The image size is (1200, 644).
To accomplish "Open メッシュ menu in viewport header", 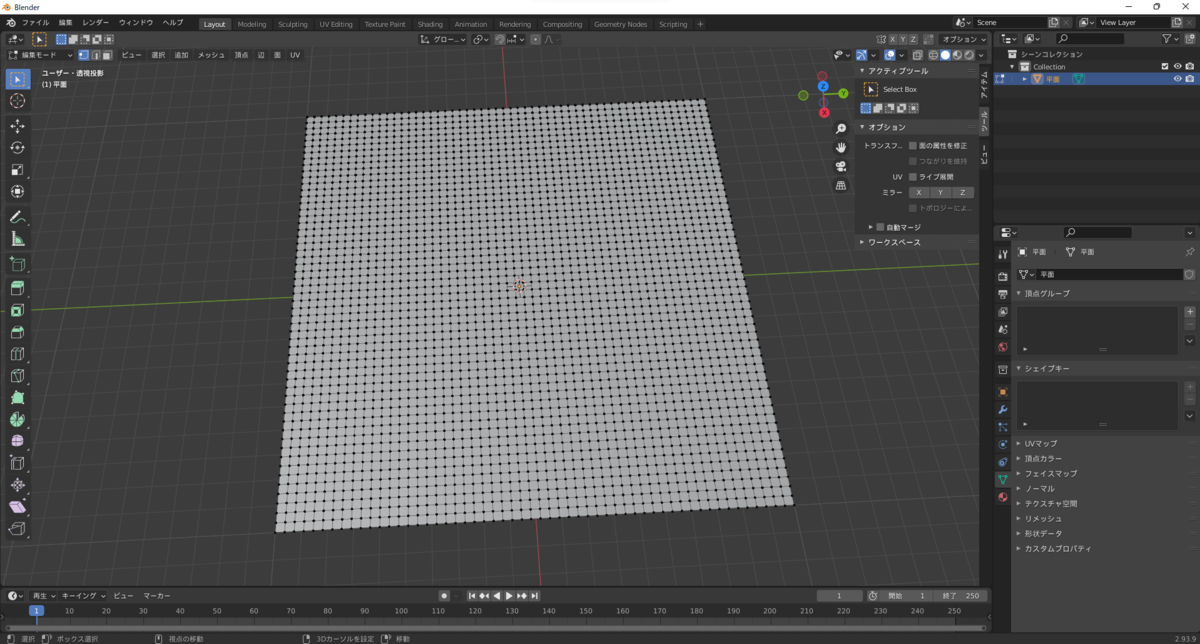I will pyautogui.click(x=211, y=55).
